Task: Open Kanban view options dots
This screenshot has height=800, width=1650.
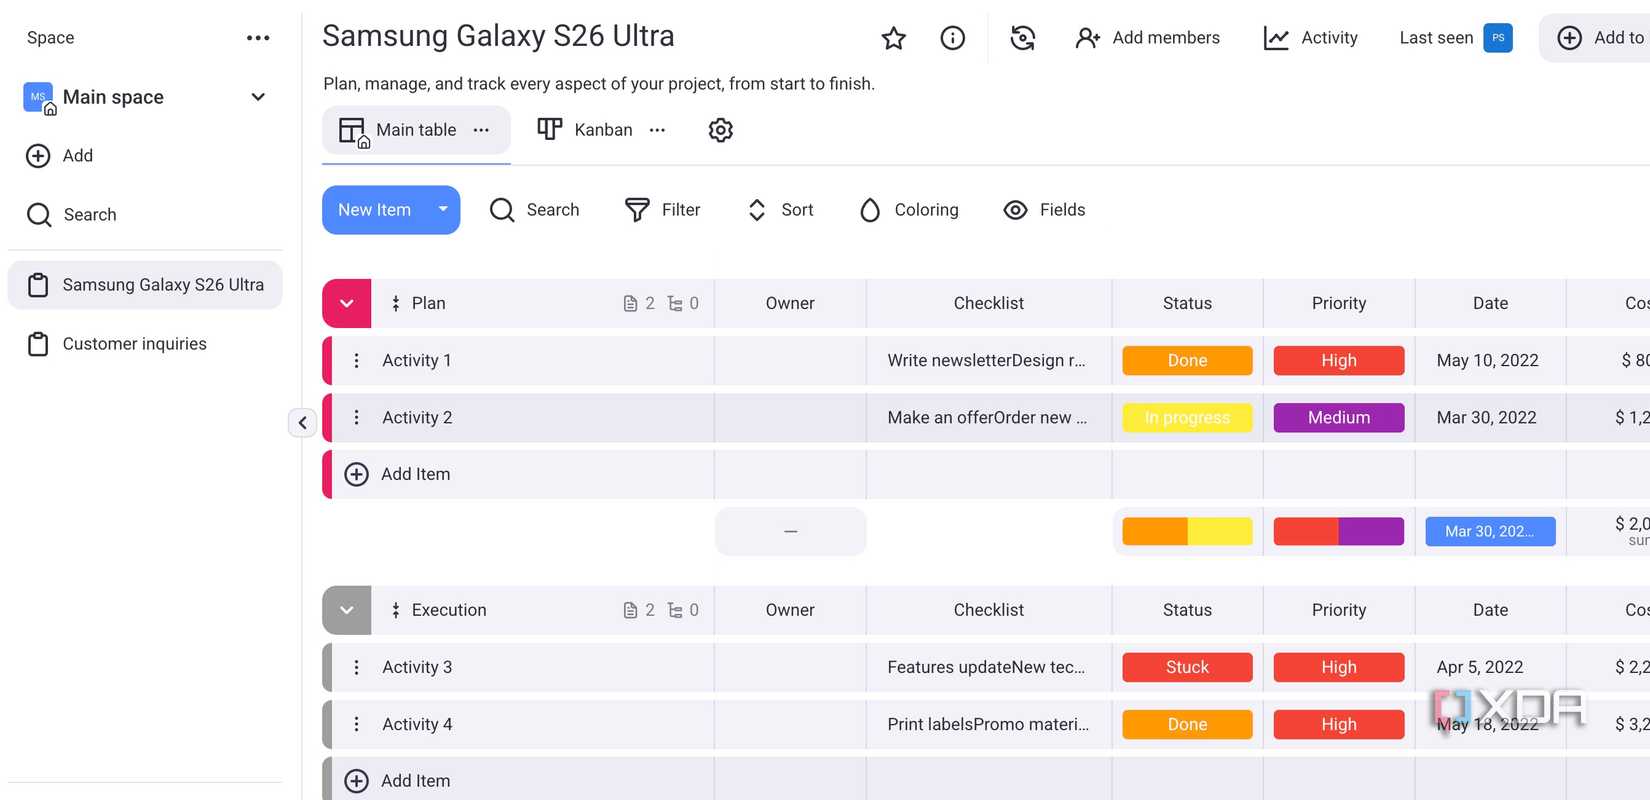Action: pos(657,130)
